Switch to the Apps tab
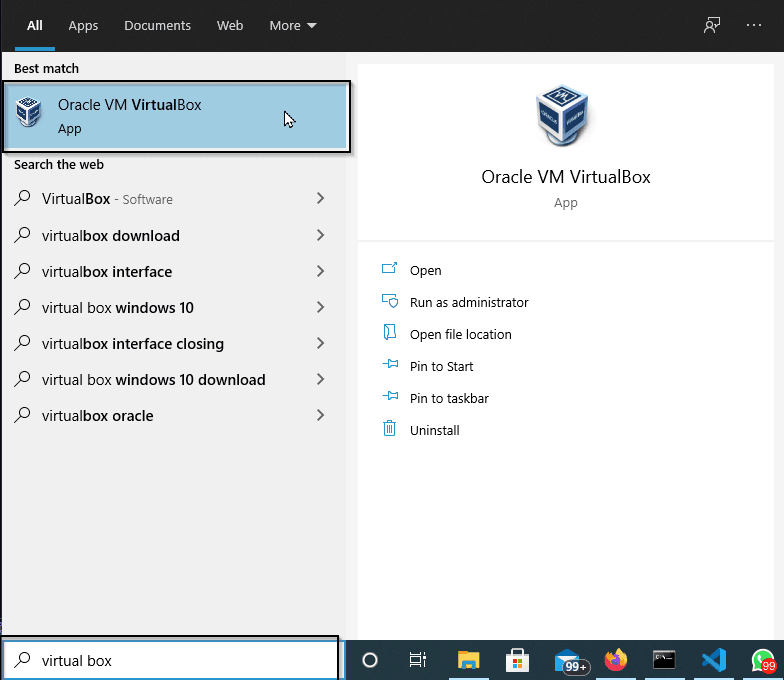 (x=83, y=26)
